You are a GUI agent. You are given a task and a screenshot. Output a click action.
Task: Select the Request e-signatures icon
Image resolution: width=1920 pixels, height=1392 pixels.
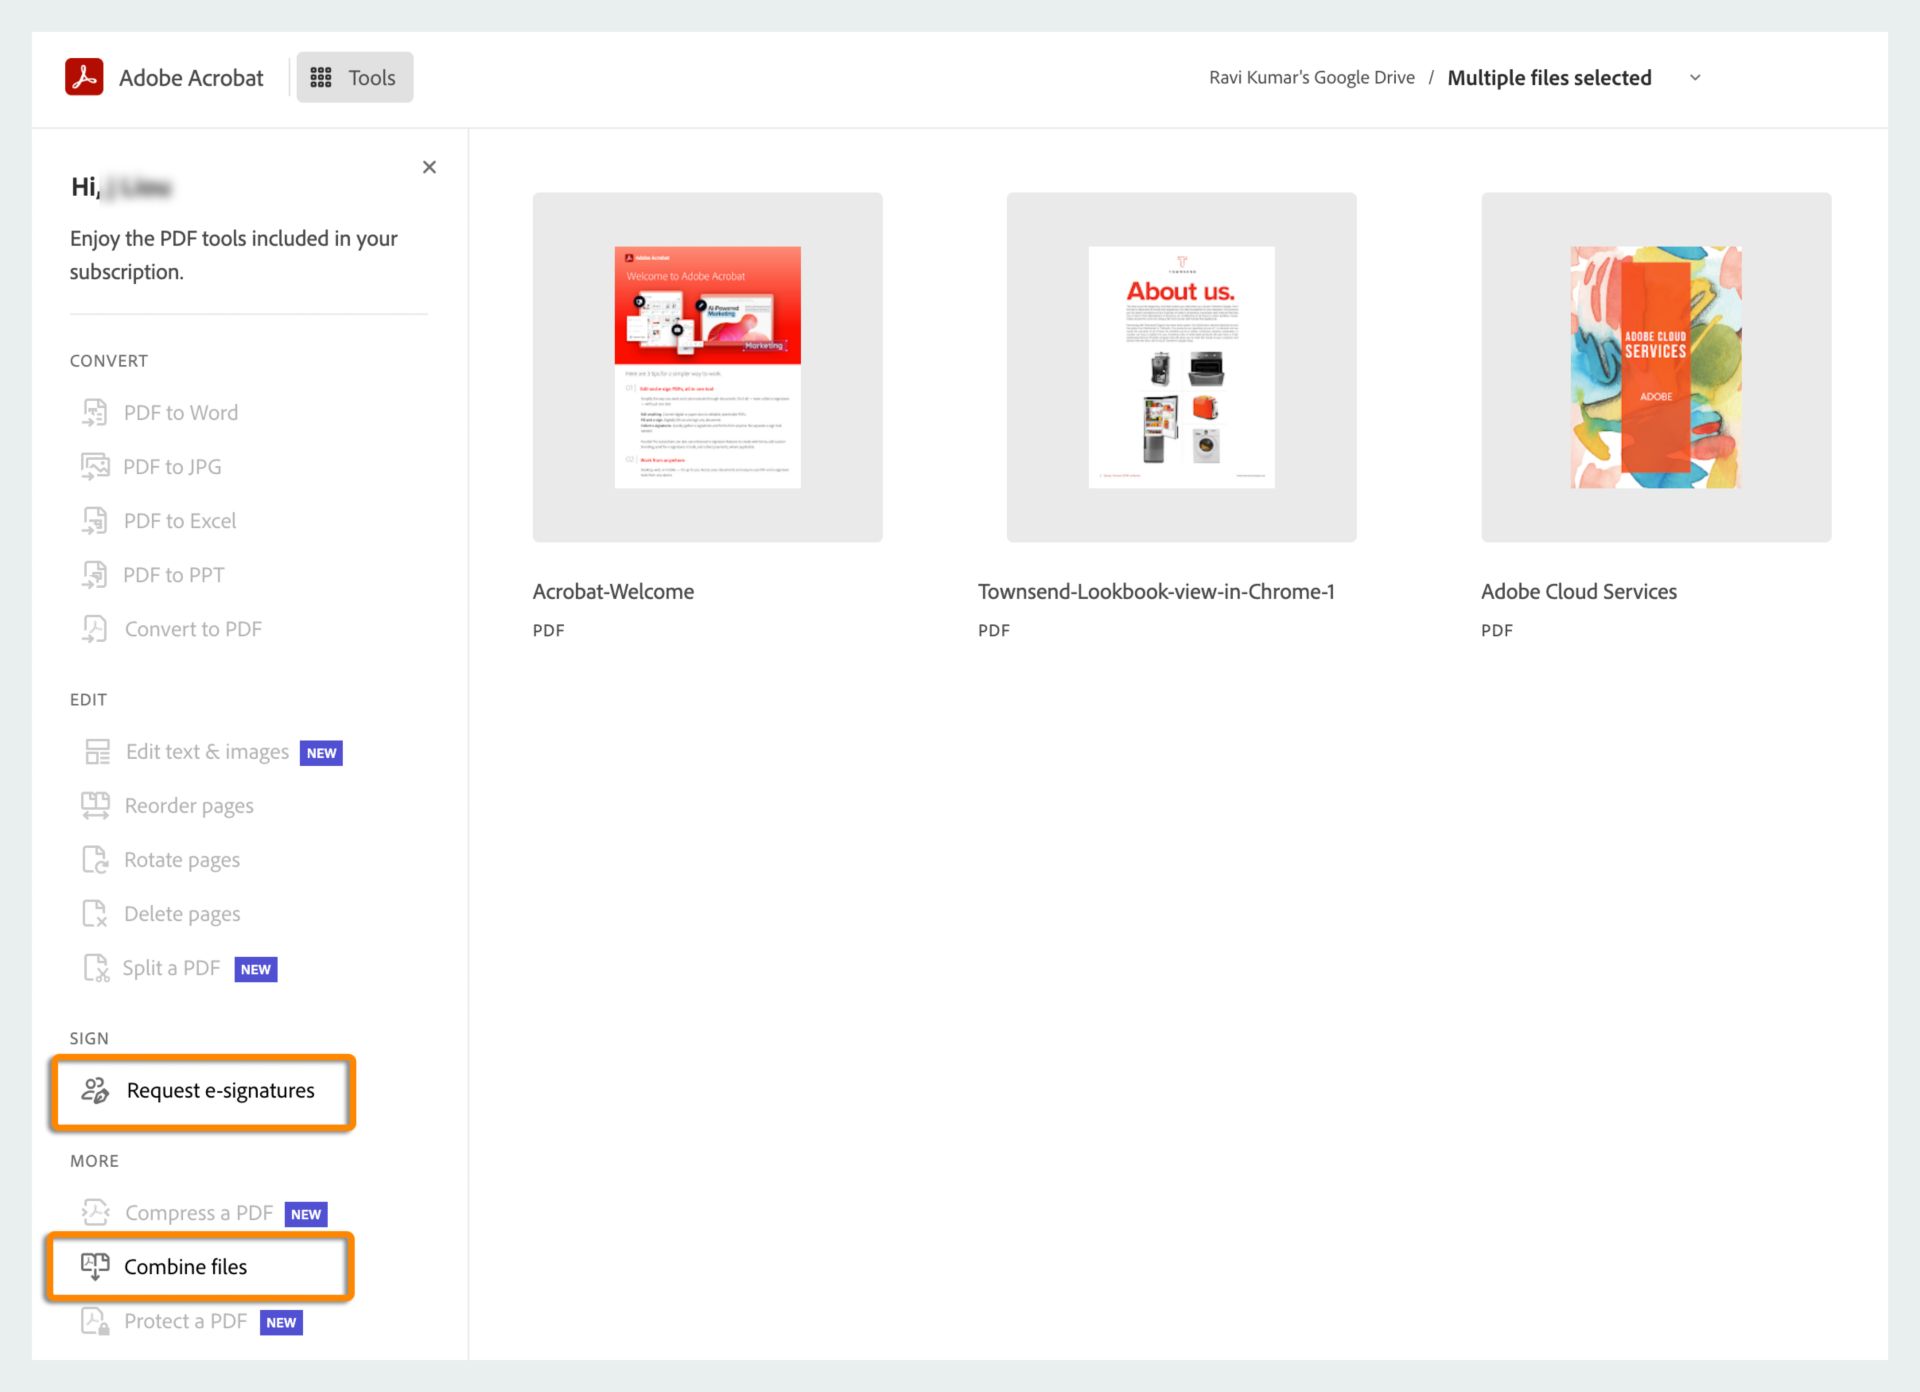click(94, 1089)
